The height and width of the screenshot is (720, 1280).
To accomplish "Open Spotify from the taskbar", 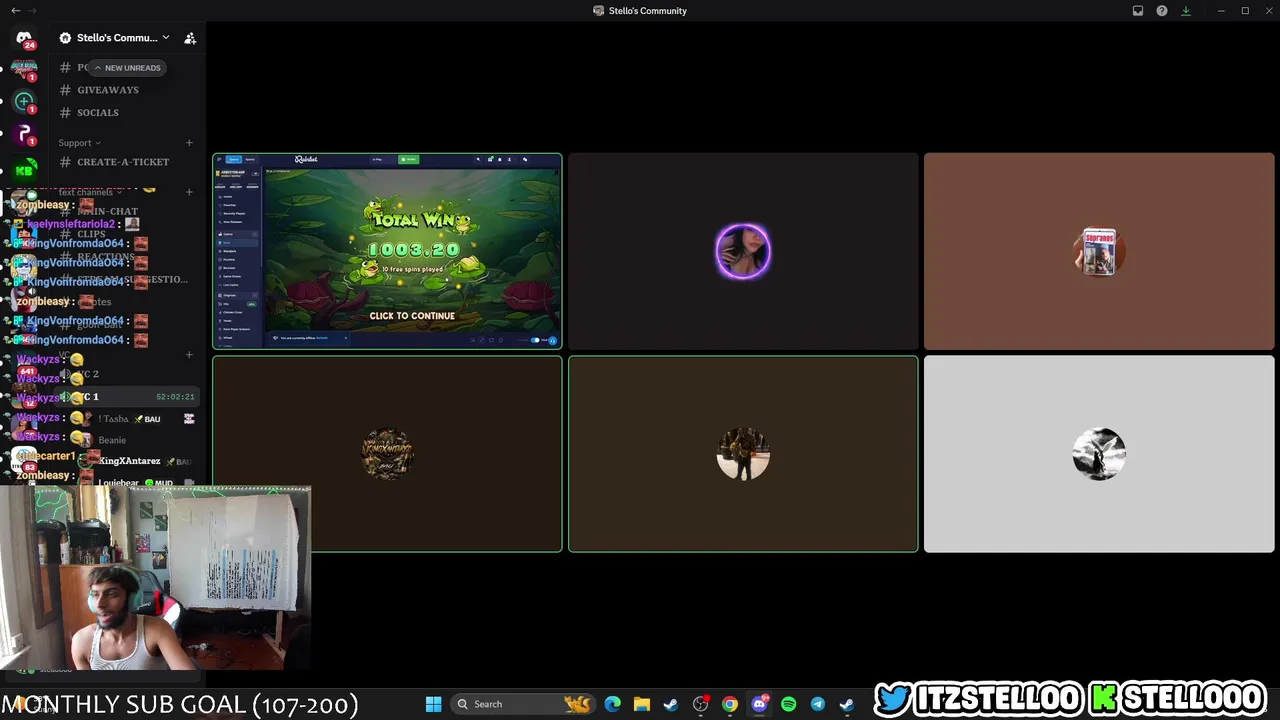I will pos(788,704).
